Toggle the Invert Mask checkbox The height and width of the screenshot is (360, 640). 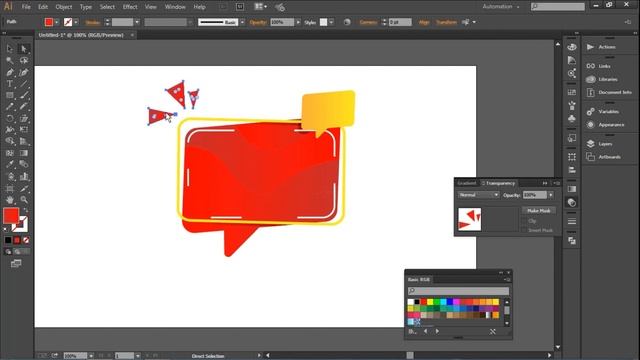pos(524,230)
